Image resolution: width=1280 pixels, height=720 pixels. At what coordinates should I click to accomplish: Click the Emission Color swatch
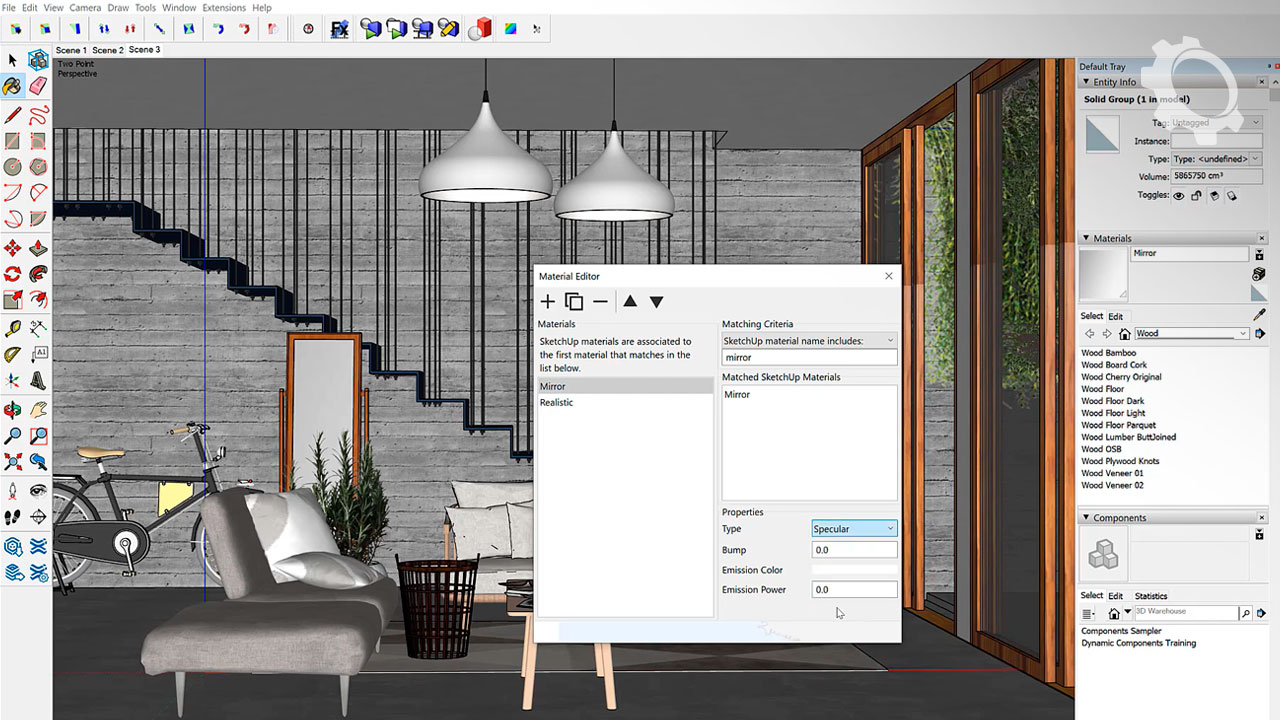854,570
